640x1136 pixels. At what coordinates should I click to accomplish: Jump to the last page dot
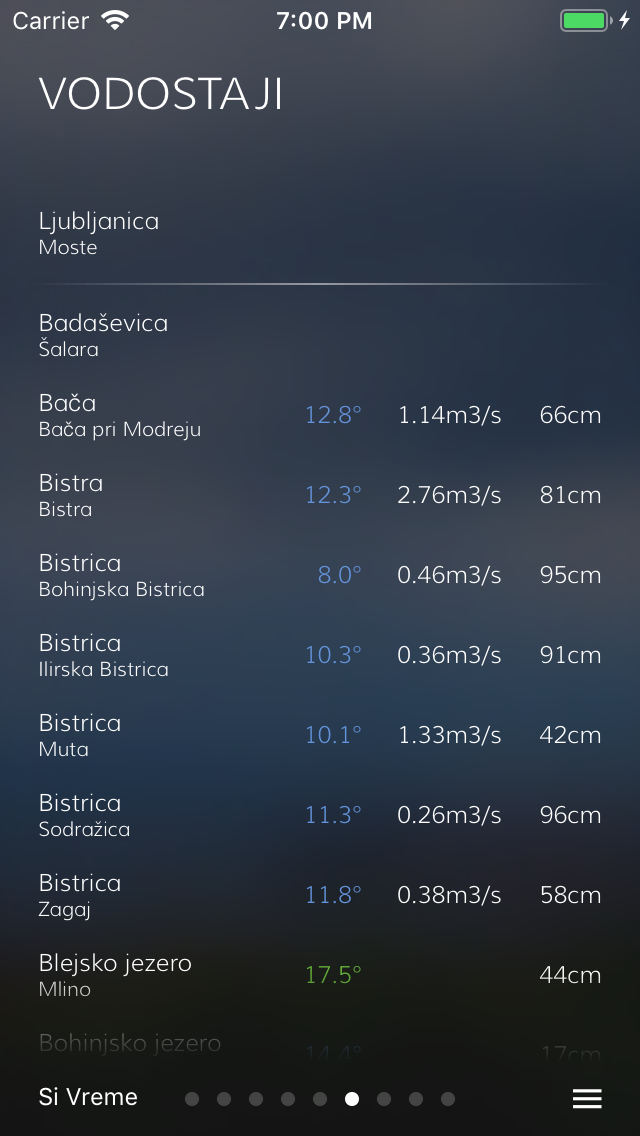point(448,1099)
